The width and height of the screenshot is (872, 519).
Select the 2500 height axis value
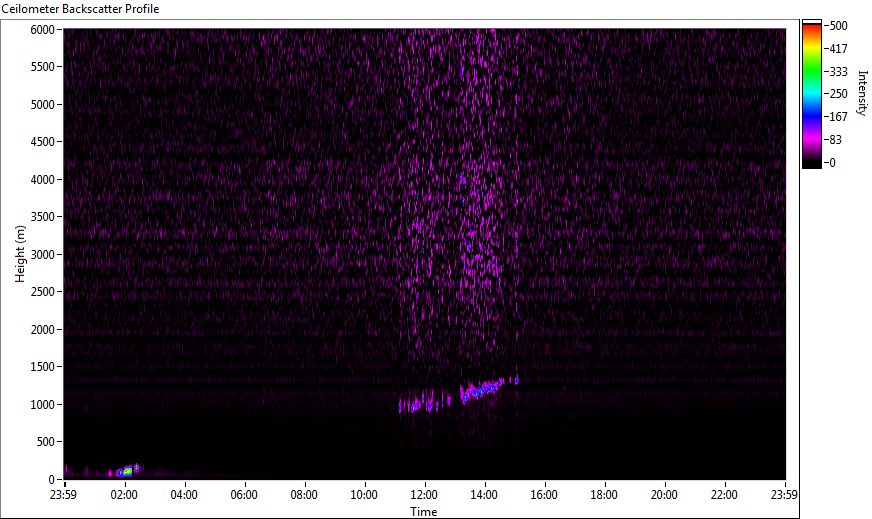pos(42,292)
